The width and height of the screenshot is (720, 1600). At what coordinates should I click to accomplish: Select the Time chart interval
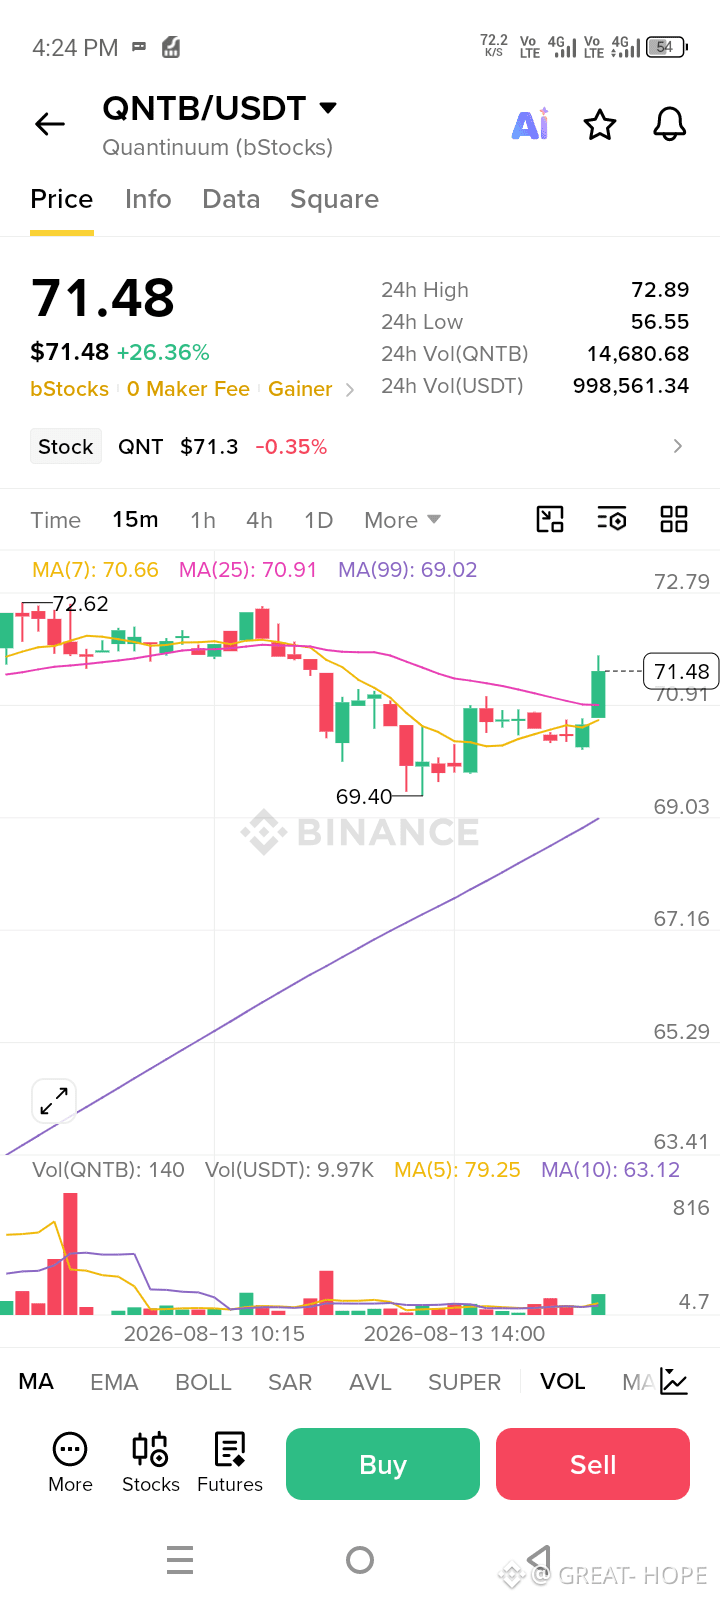tap(55, 520)
